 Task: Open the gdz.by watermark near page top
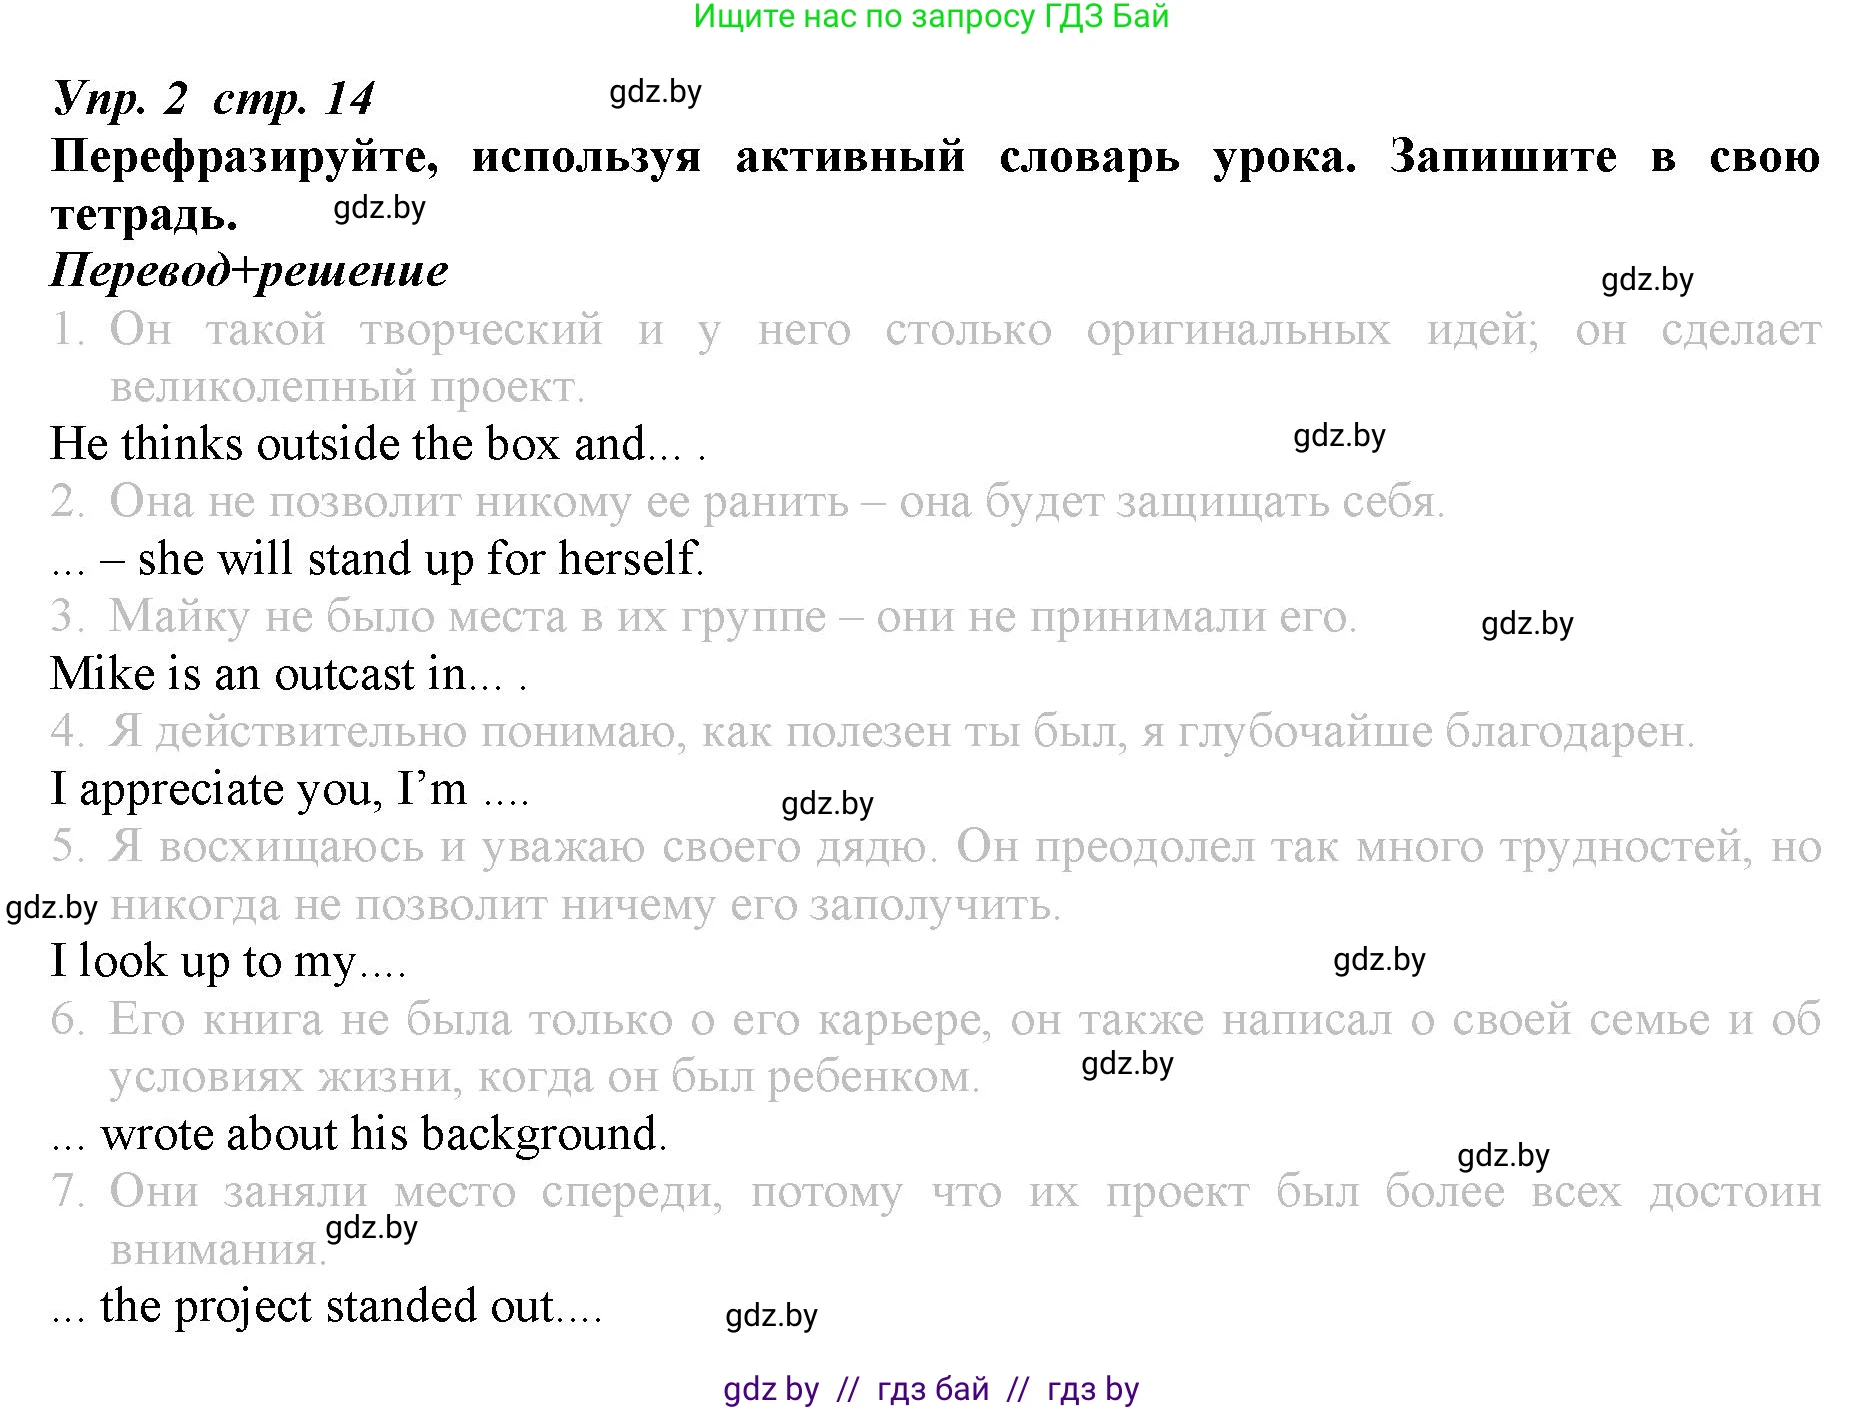click(x=657, y=93)
